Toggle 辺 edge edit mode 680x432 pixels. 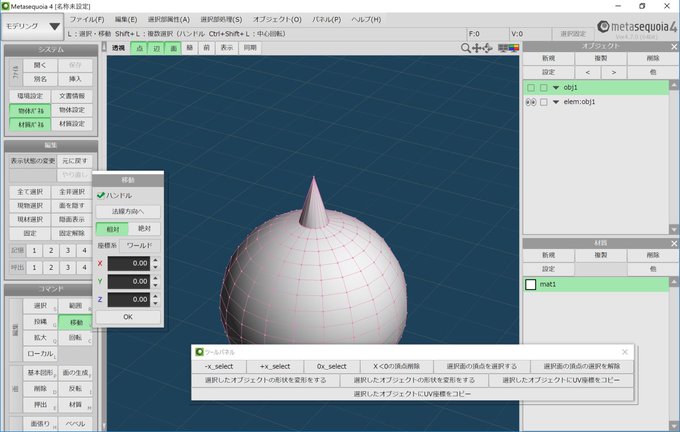(x=156, y=48)
